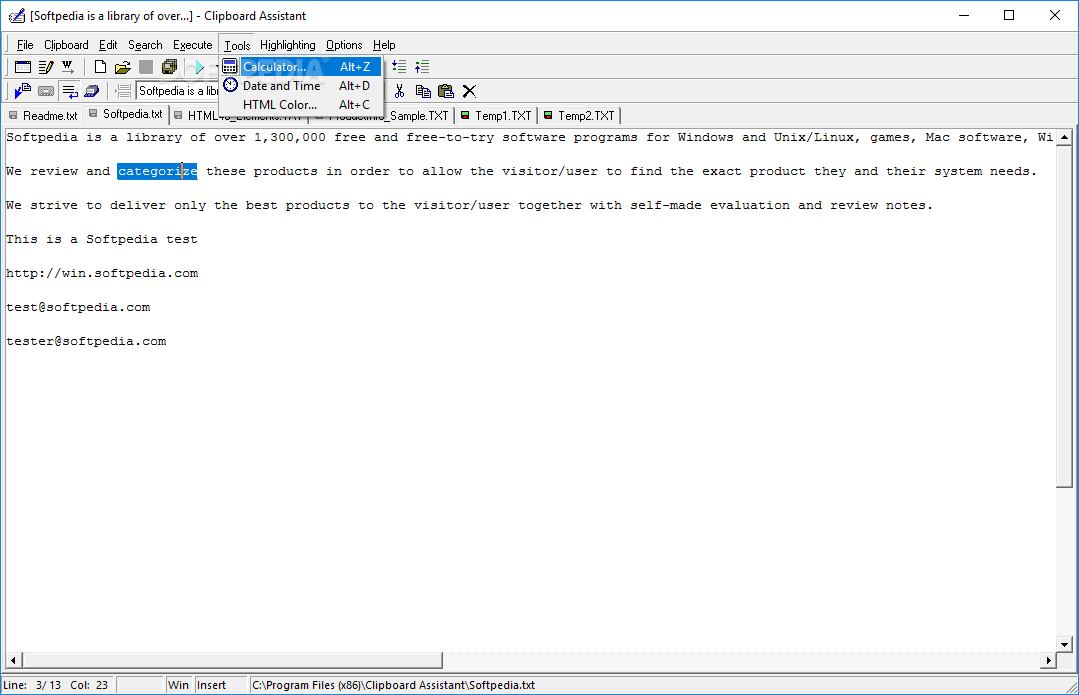Click the Softpedia.txt file path in status bar

394,685
